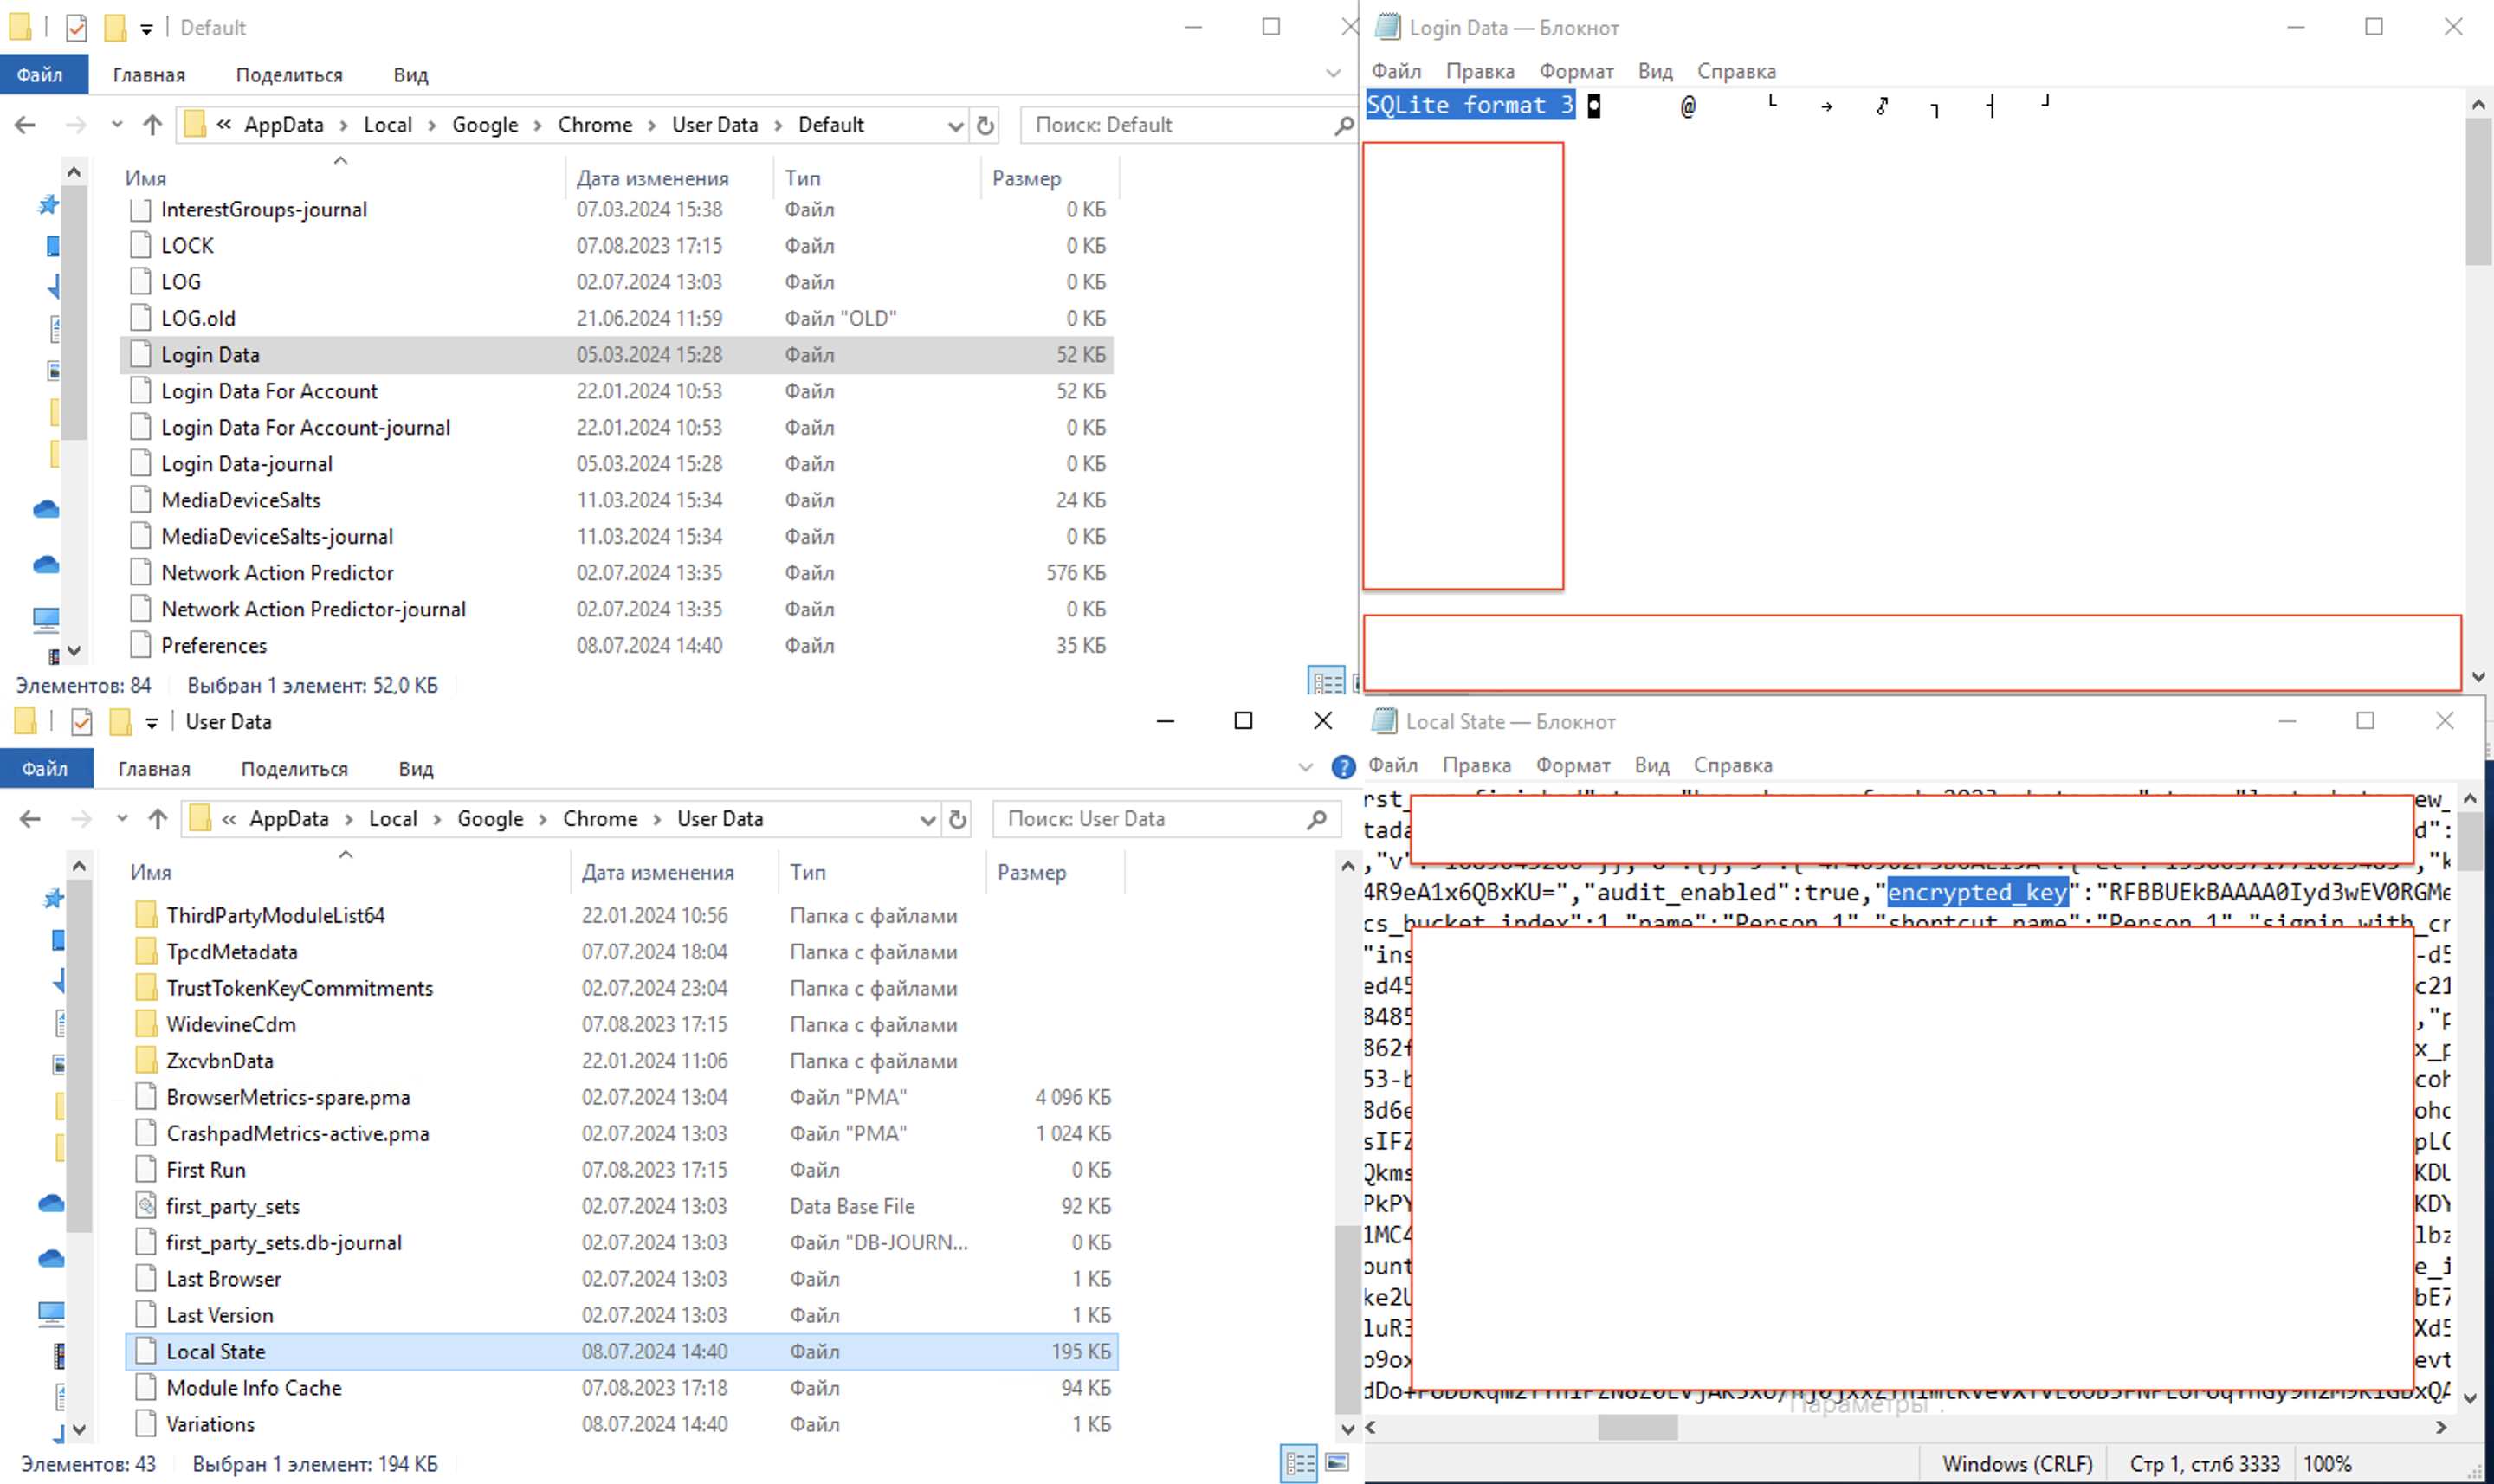Select ZxcvbnData folder icon

tap(146, 1060)
